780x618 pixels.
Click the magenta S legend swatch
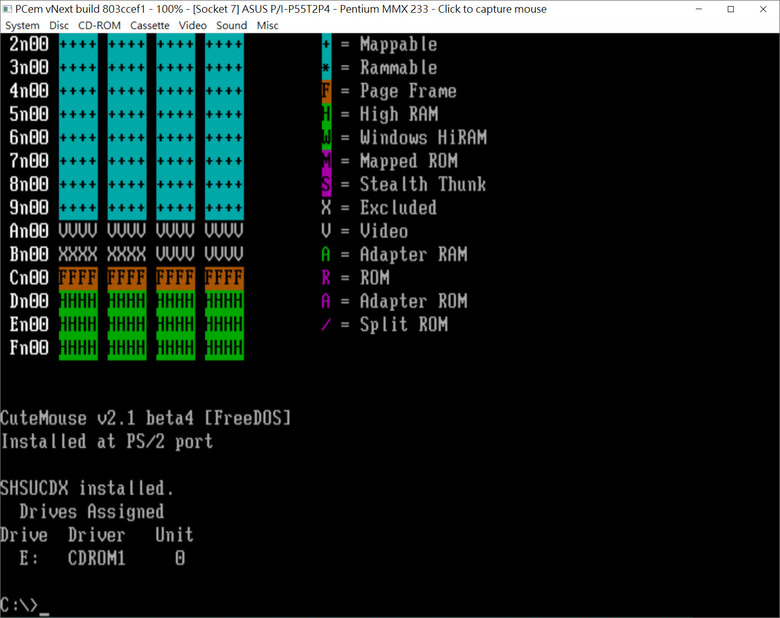tap(326, 185)
